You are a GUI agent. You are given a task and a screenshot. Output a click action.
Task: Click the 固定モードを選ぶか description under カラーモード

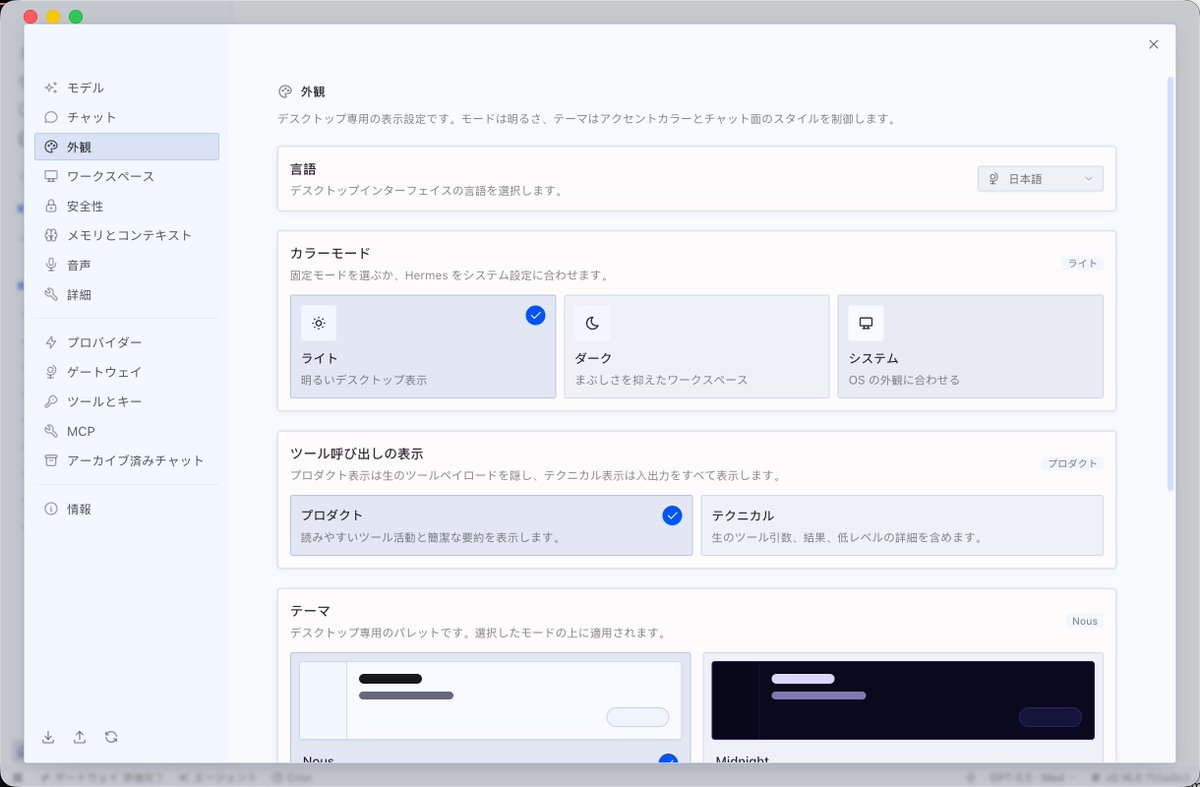449,275
